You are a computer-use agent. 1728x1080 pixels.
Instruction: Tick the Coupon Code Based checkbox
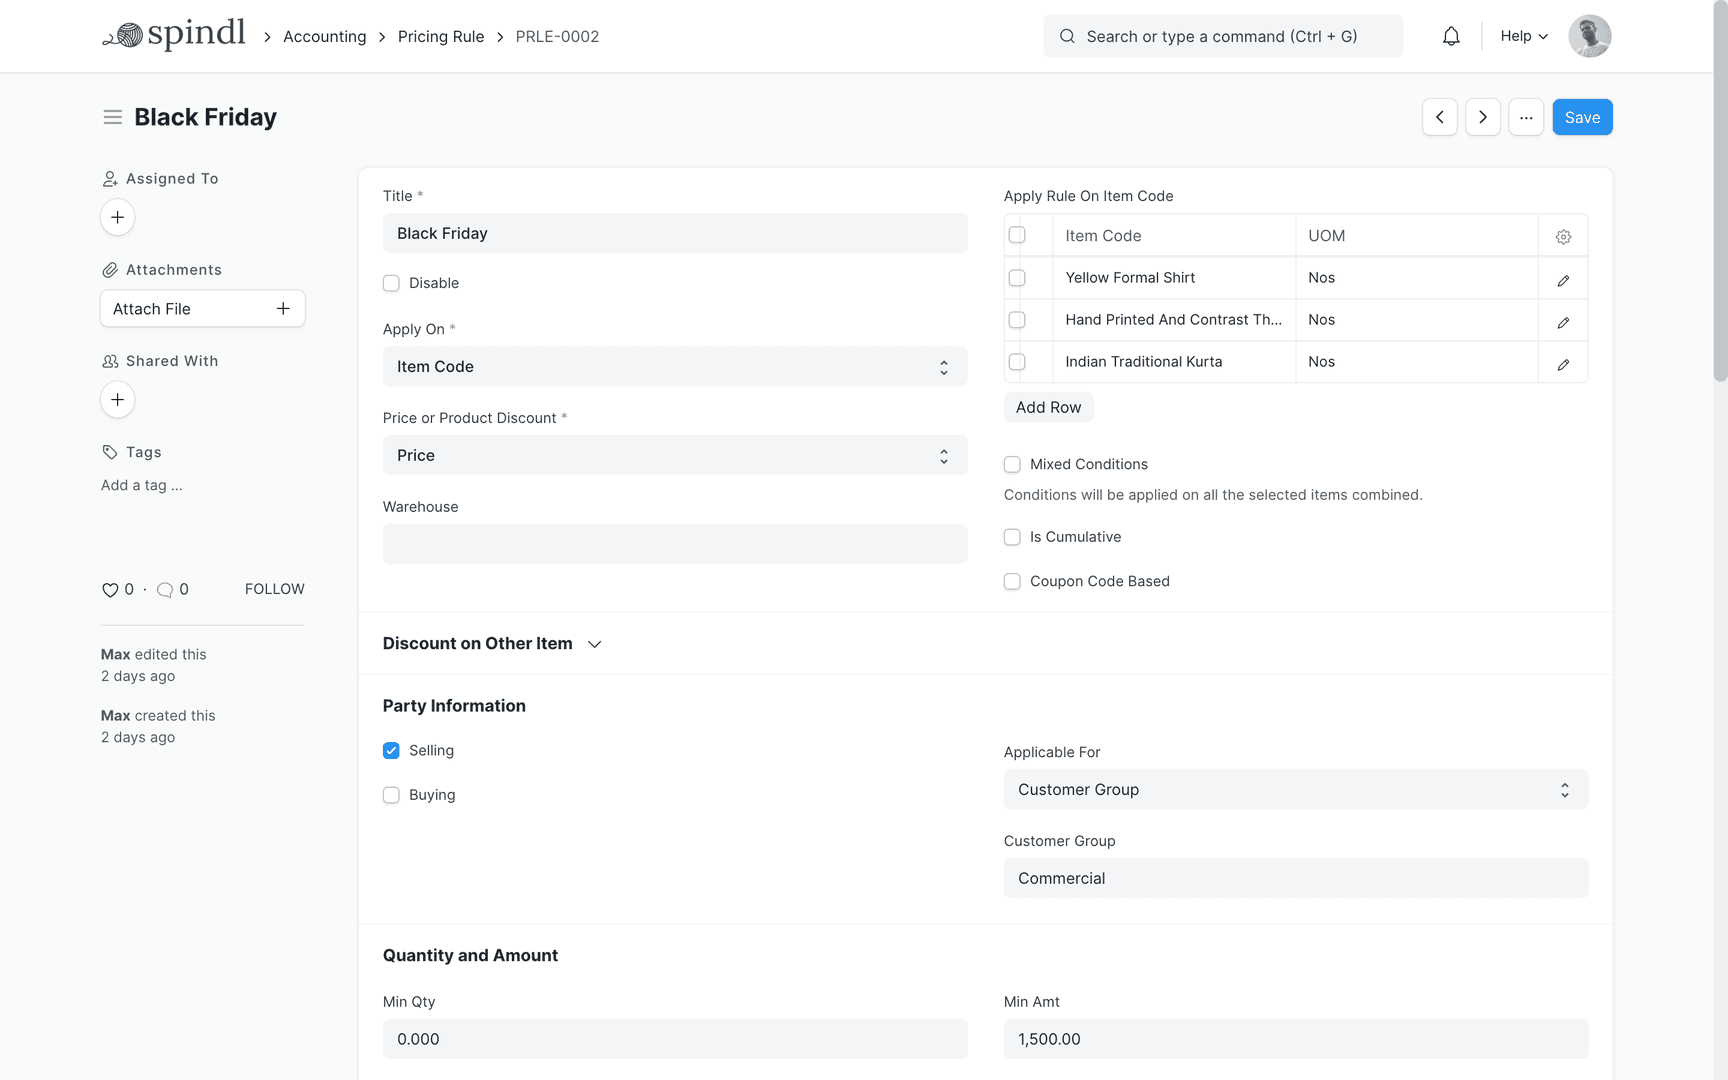pos(1012,581)
